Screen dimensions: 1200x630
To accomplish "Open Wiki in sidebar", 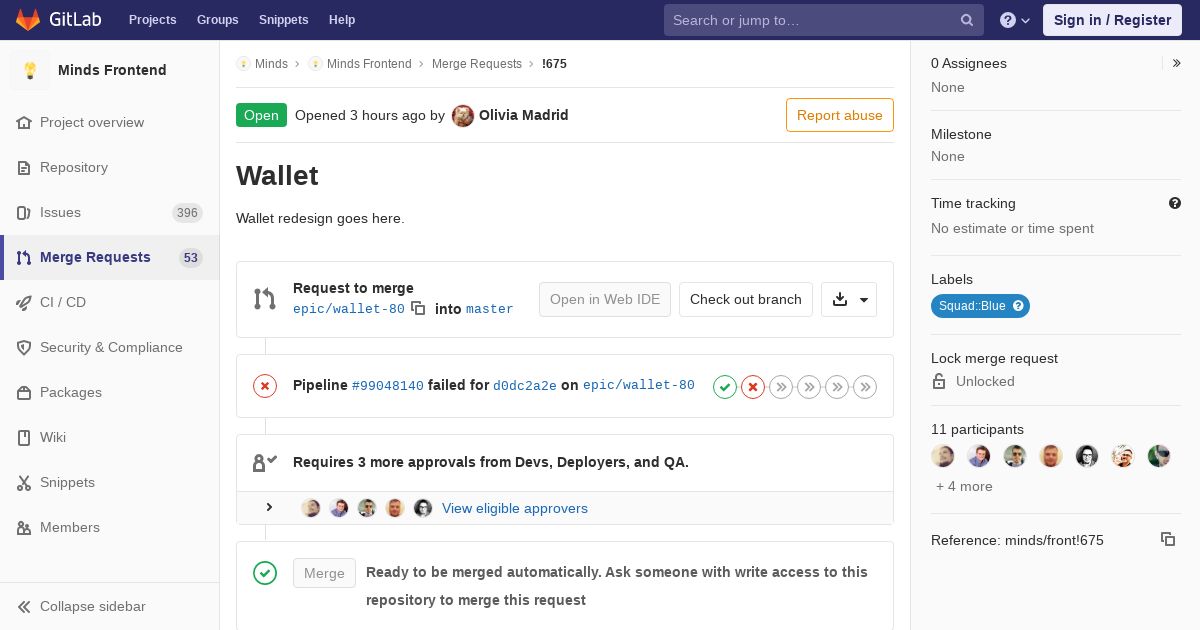I will tap(109, 437).
